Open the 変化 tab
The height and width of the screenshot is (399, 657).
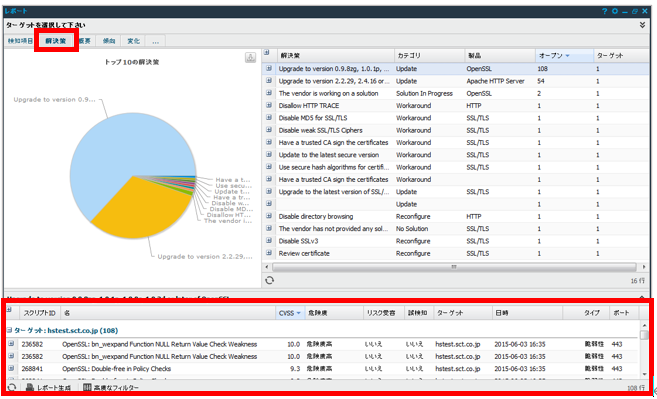tap(134, 41)
